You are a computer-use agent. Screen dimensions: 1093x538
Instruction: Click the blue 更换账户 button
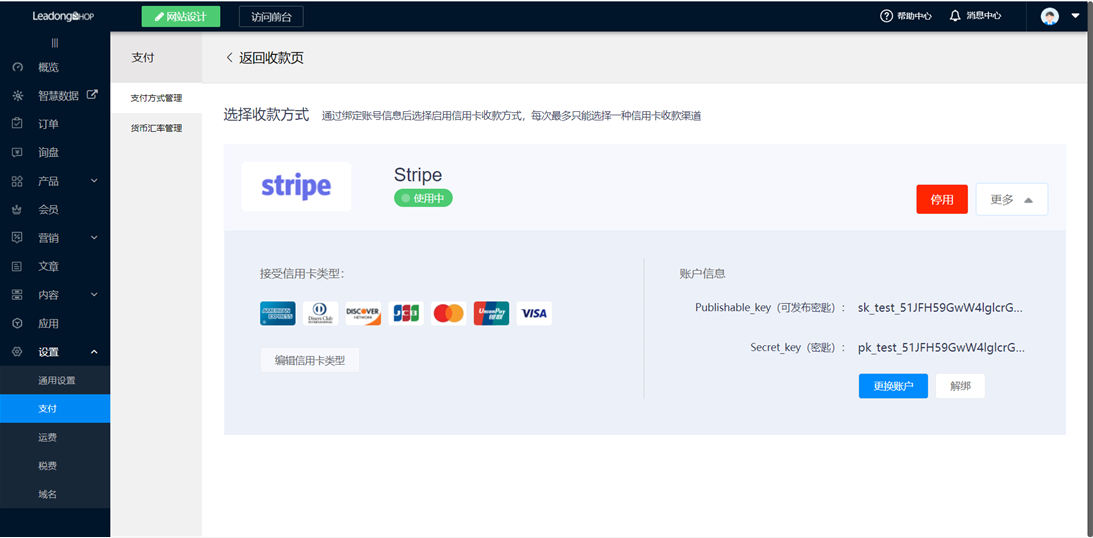893,386
